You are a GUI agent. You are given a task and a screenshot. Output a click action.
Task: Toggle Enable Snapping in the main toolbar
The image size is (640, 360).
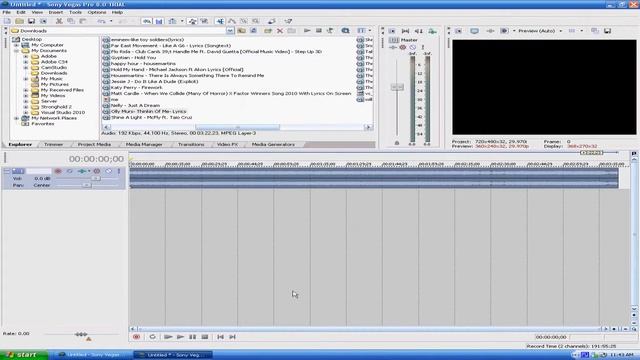tap(147, 21)
